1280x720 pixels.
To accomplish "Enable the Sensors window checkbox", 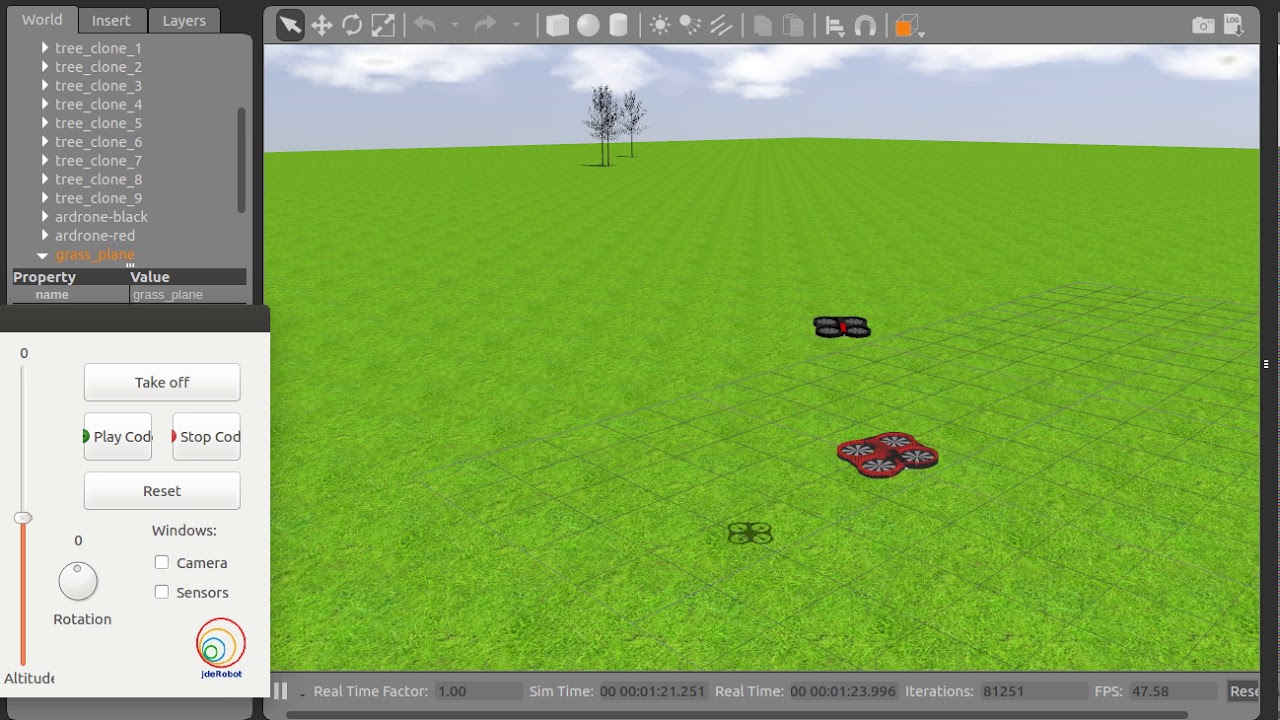I will (162, 592).
